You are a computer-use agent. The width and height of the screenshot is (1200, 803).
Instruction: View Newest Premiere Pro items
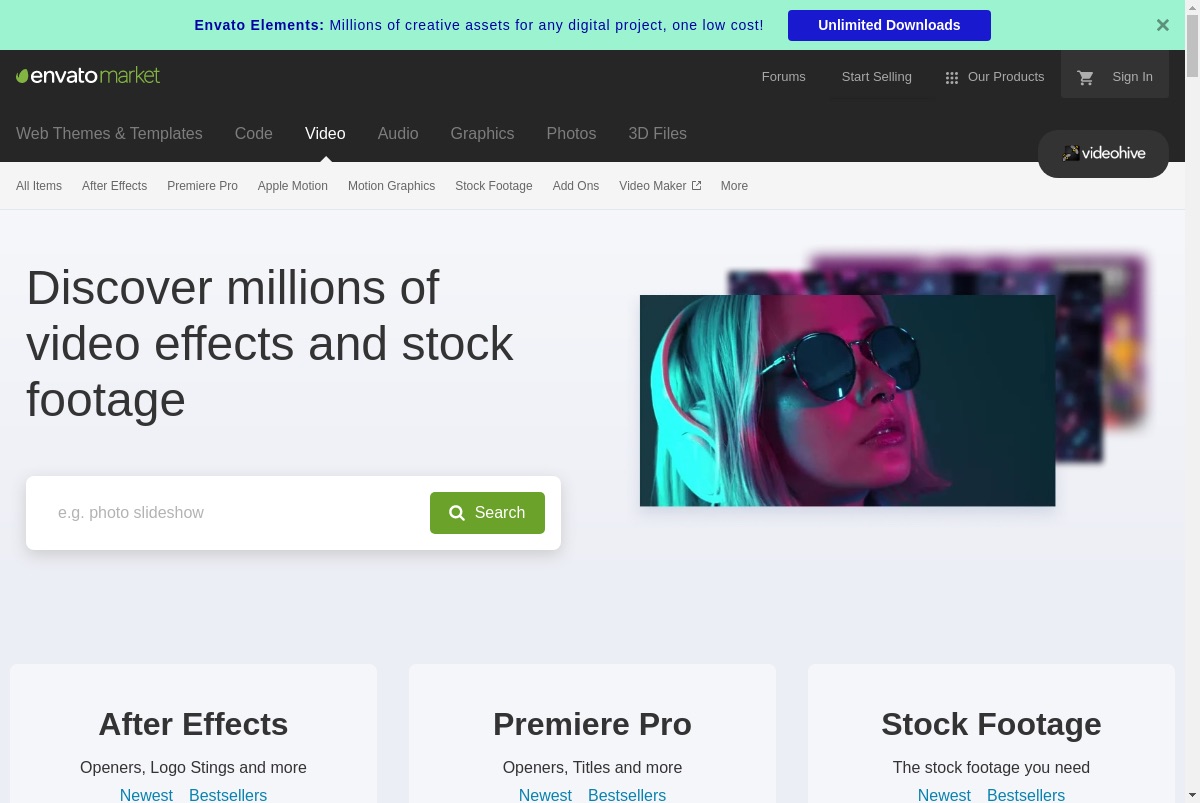pos(545,794)
